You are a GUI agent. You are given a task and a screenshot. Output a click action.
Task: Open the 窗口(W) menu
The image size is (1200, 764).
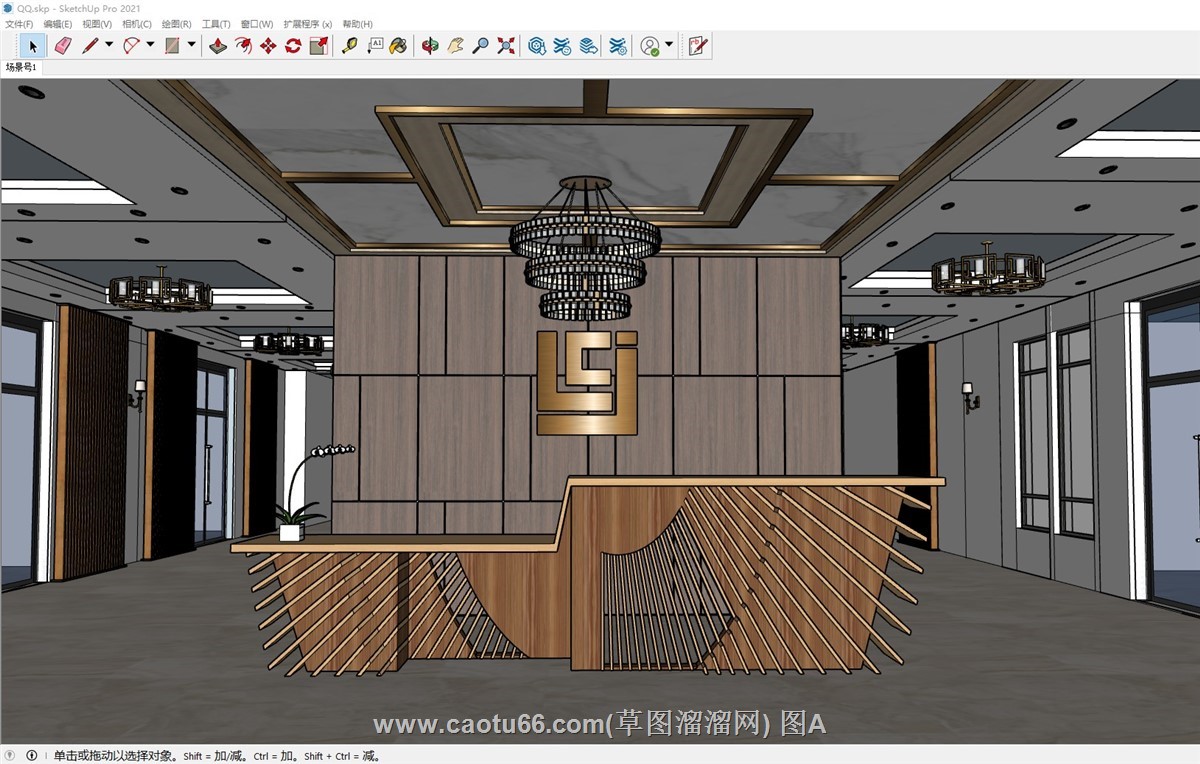pos(257,24)
